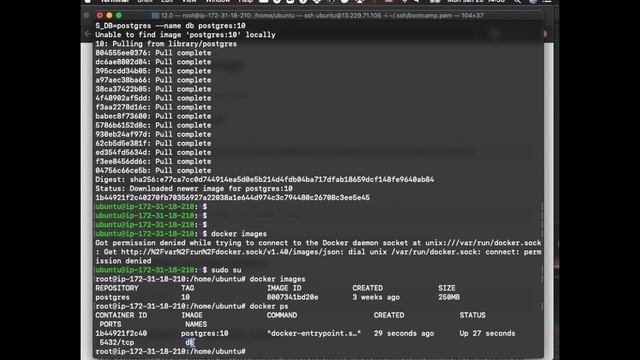Click image ID 8007341bd20e
The image size is (640, 360).
click(293, 297)
